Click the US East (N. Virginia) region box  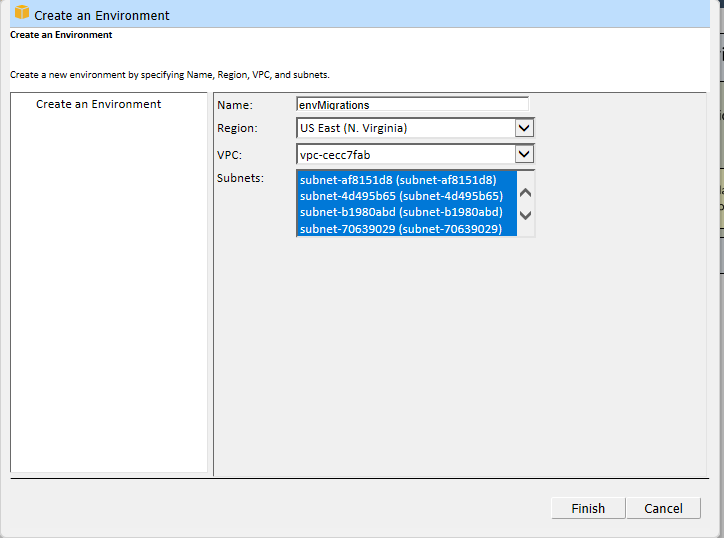[415, 128]
